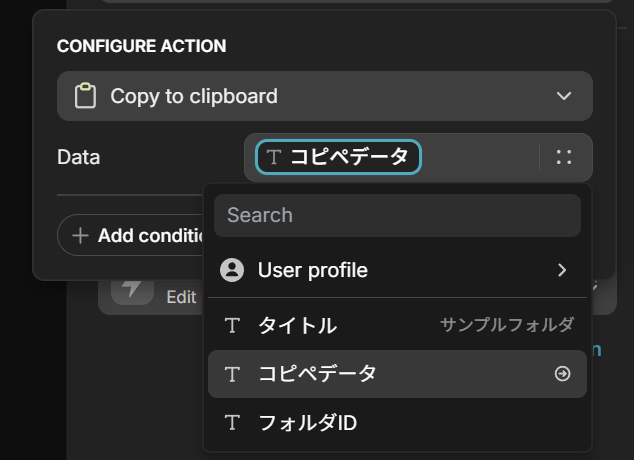Screen dimensions: 634x460
Task: Click the circled arrow icon on the コピペデータ row
Action: (562, 374)
